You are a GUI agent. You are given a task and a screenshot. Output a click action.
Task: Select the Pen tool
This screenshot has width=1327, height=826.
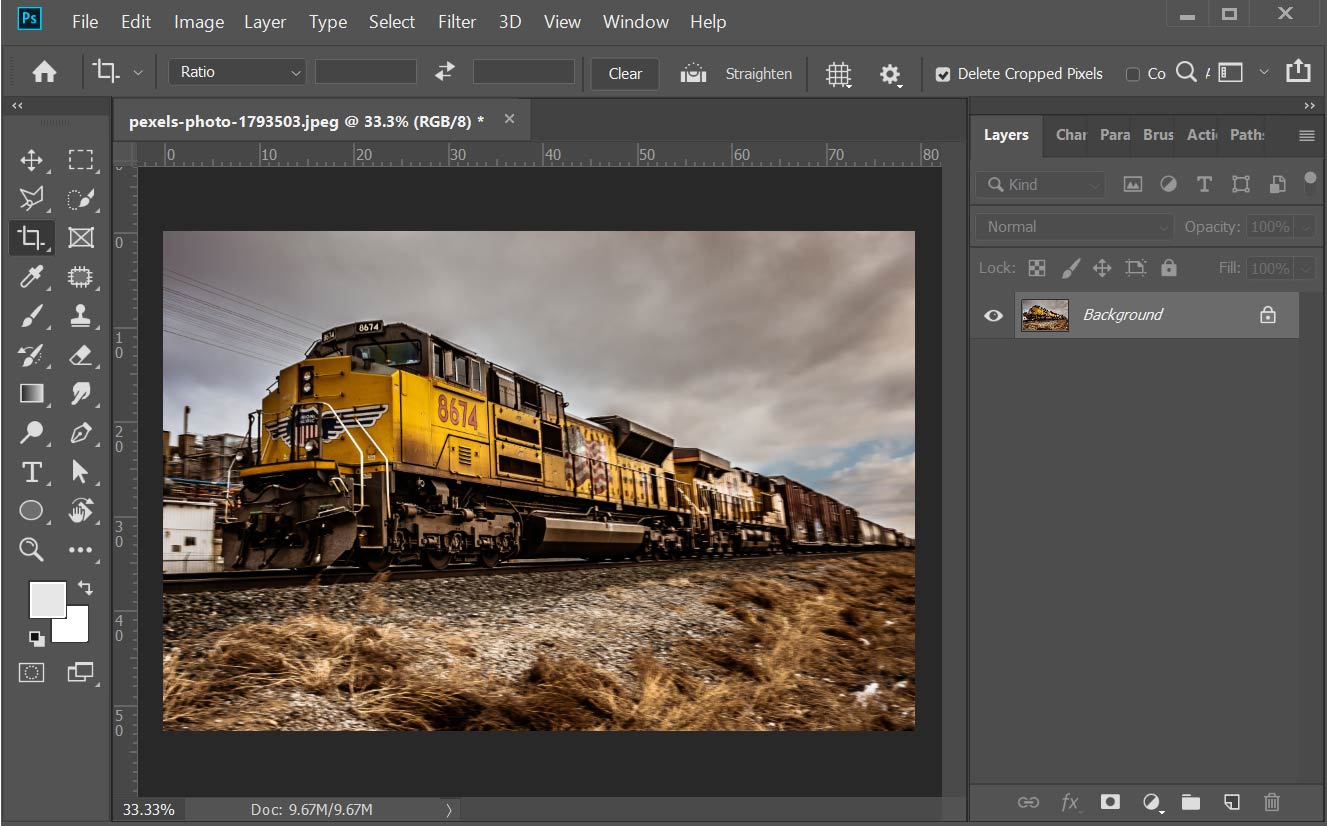(80, 432)
